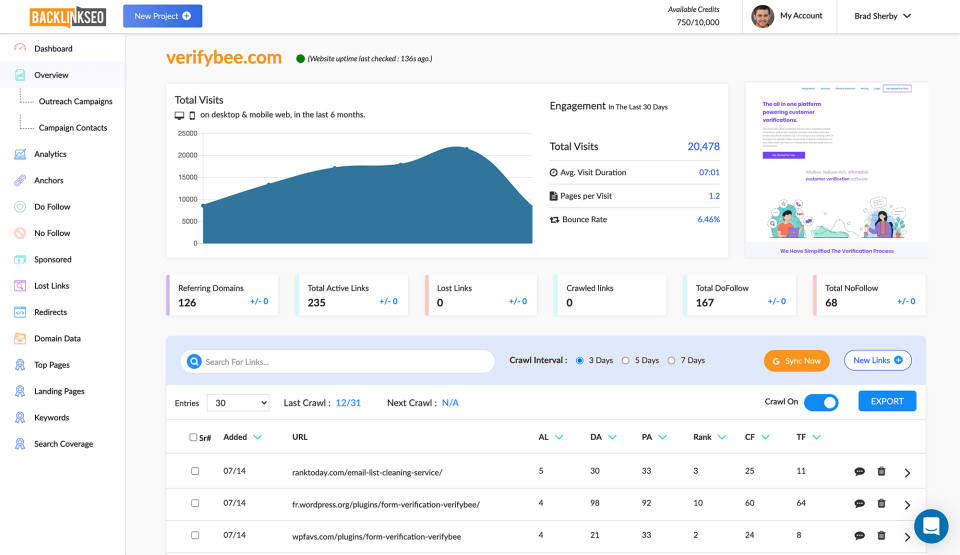Check the select-all Sr# checkbox
Image resolution: width=960 pixels, height=555 pixels.
[193, 437]
